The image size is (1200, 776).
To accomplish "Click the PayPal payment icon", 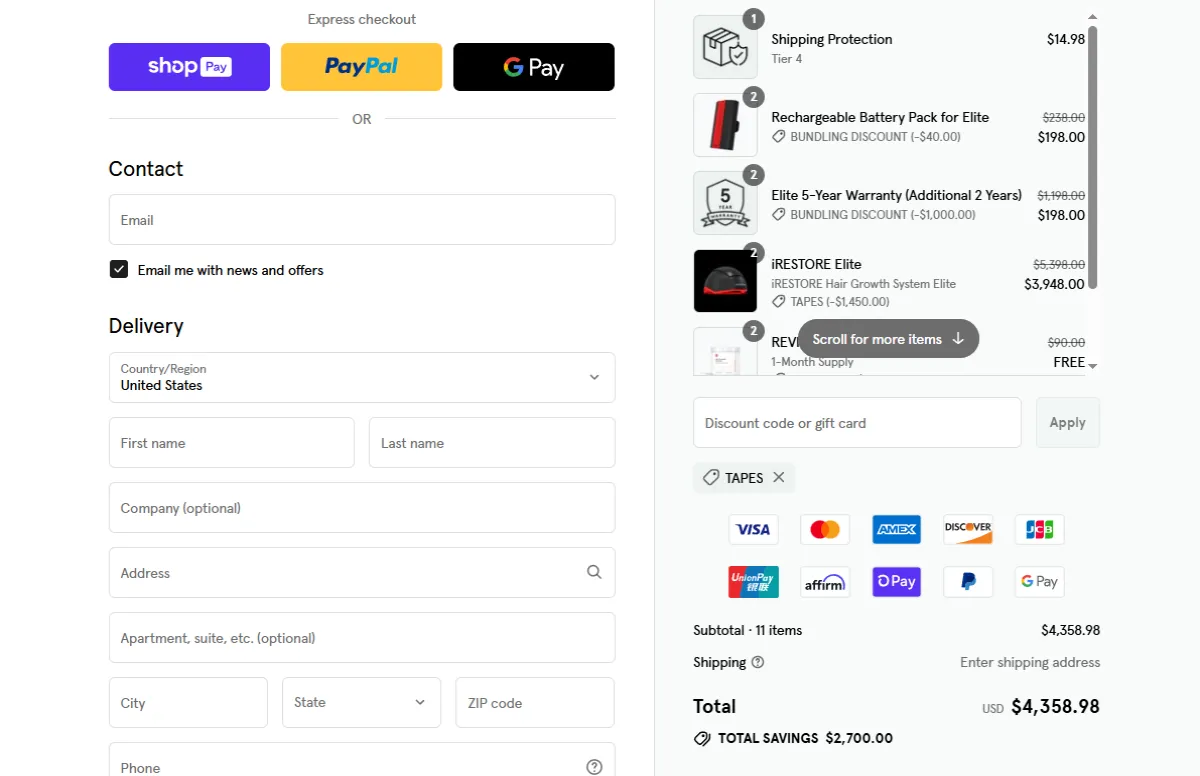I will tap(968, 582).
